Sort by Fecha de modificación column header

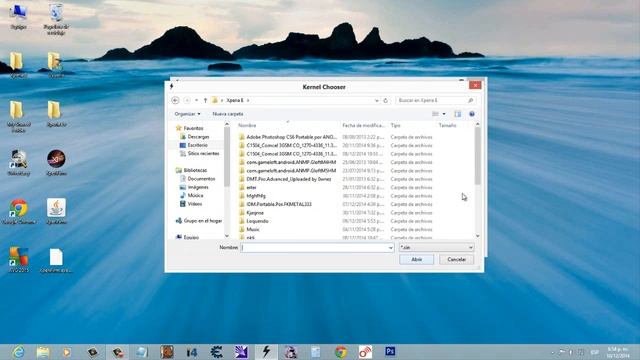pyautogui.click(x=363, y=126)
